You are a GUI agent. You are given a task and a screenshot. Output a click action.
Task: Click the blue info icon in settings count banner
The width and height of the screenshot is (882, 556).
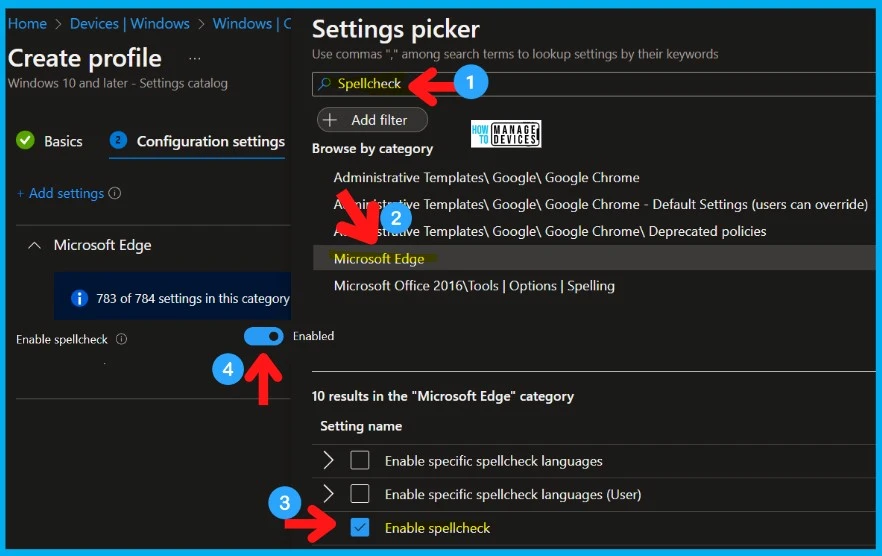pyautogui.click(x=79, y=298)
